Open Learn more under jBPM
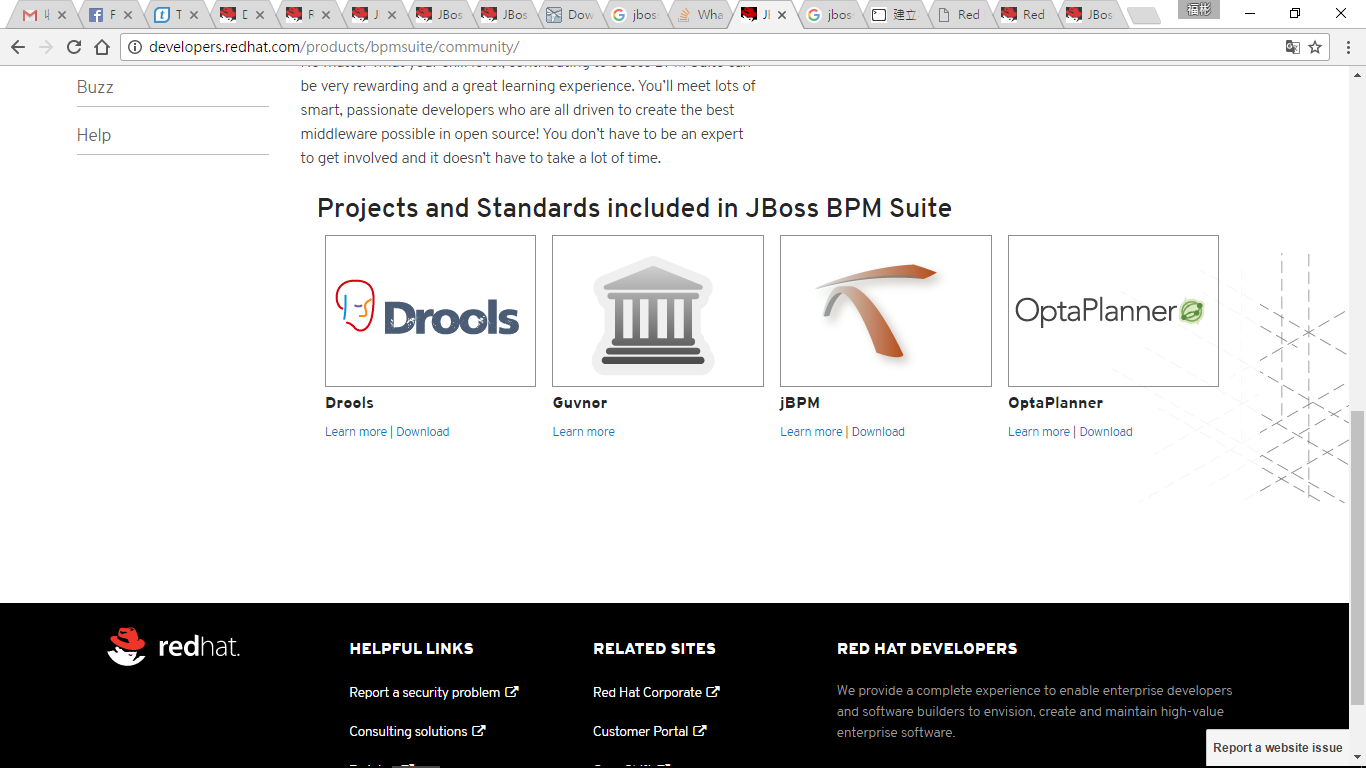Screen dimensions: 1366x768 click(811, 432)
